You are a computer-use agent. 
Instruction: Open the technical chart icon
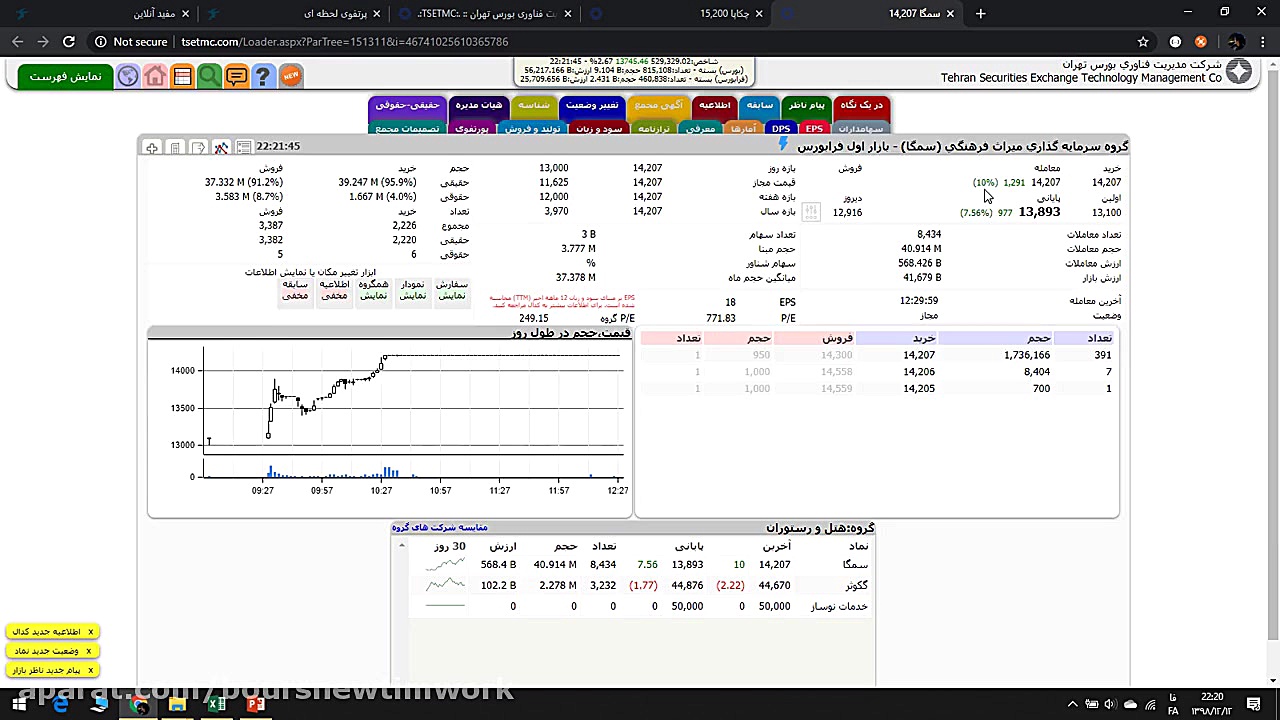pyautogui.click(x=221, y=147)
